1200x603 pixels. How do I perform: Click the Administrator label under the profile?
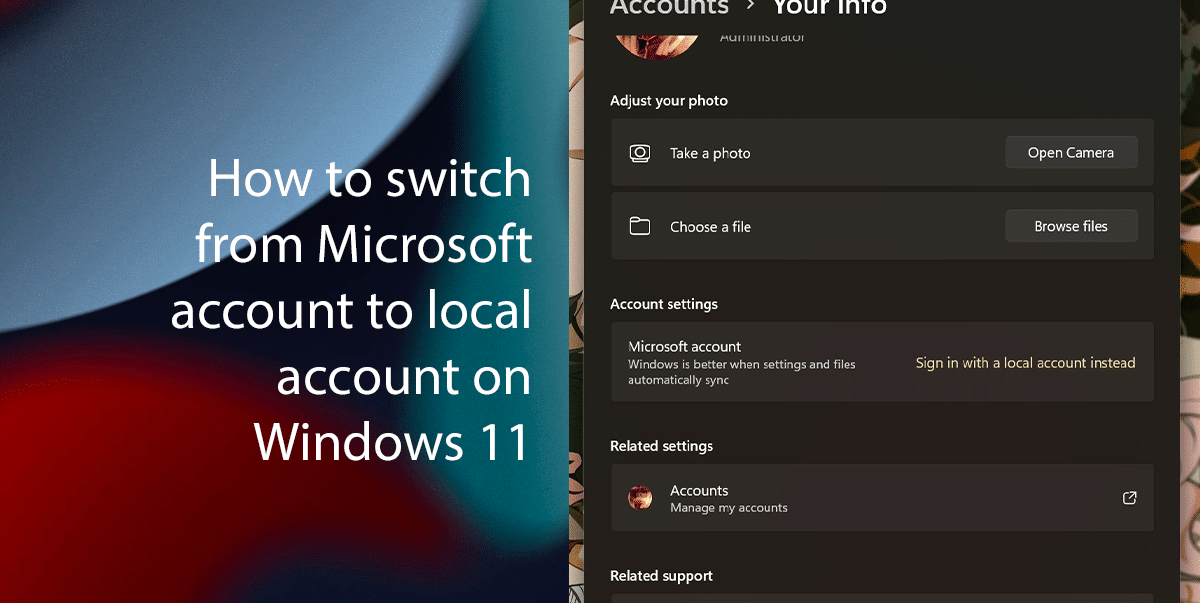tap(762, 38)
